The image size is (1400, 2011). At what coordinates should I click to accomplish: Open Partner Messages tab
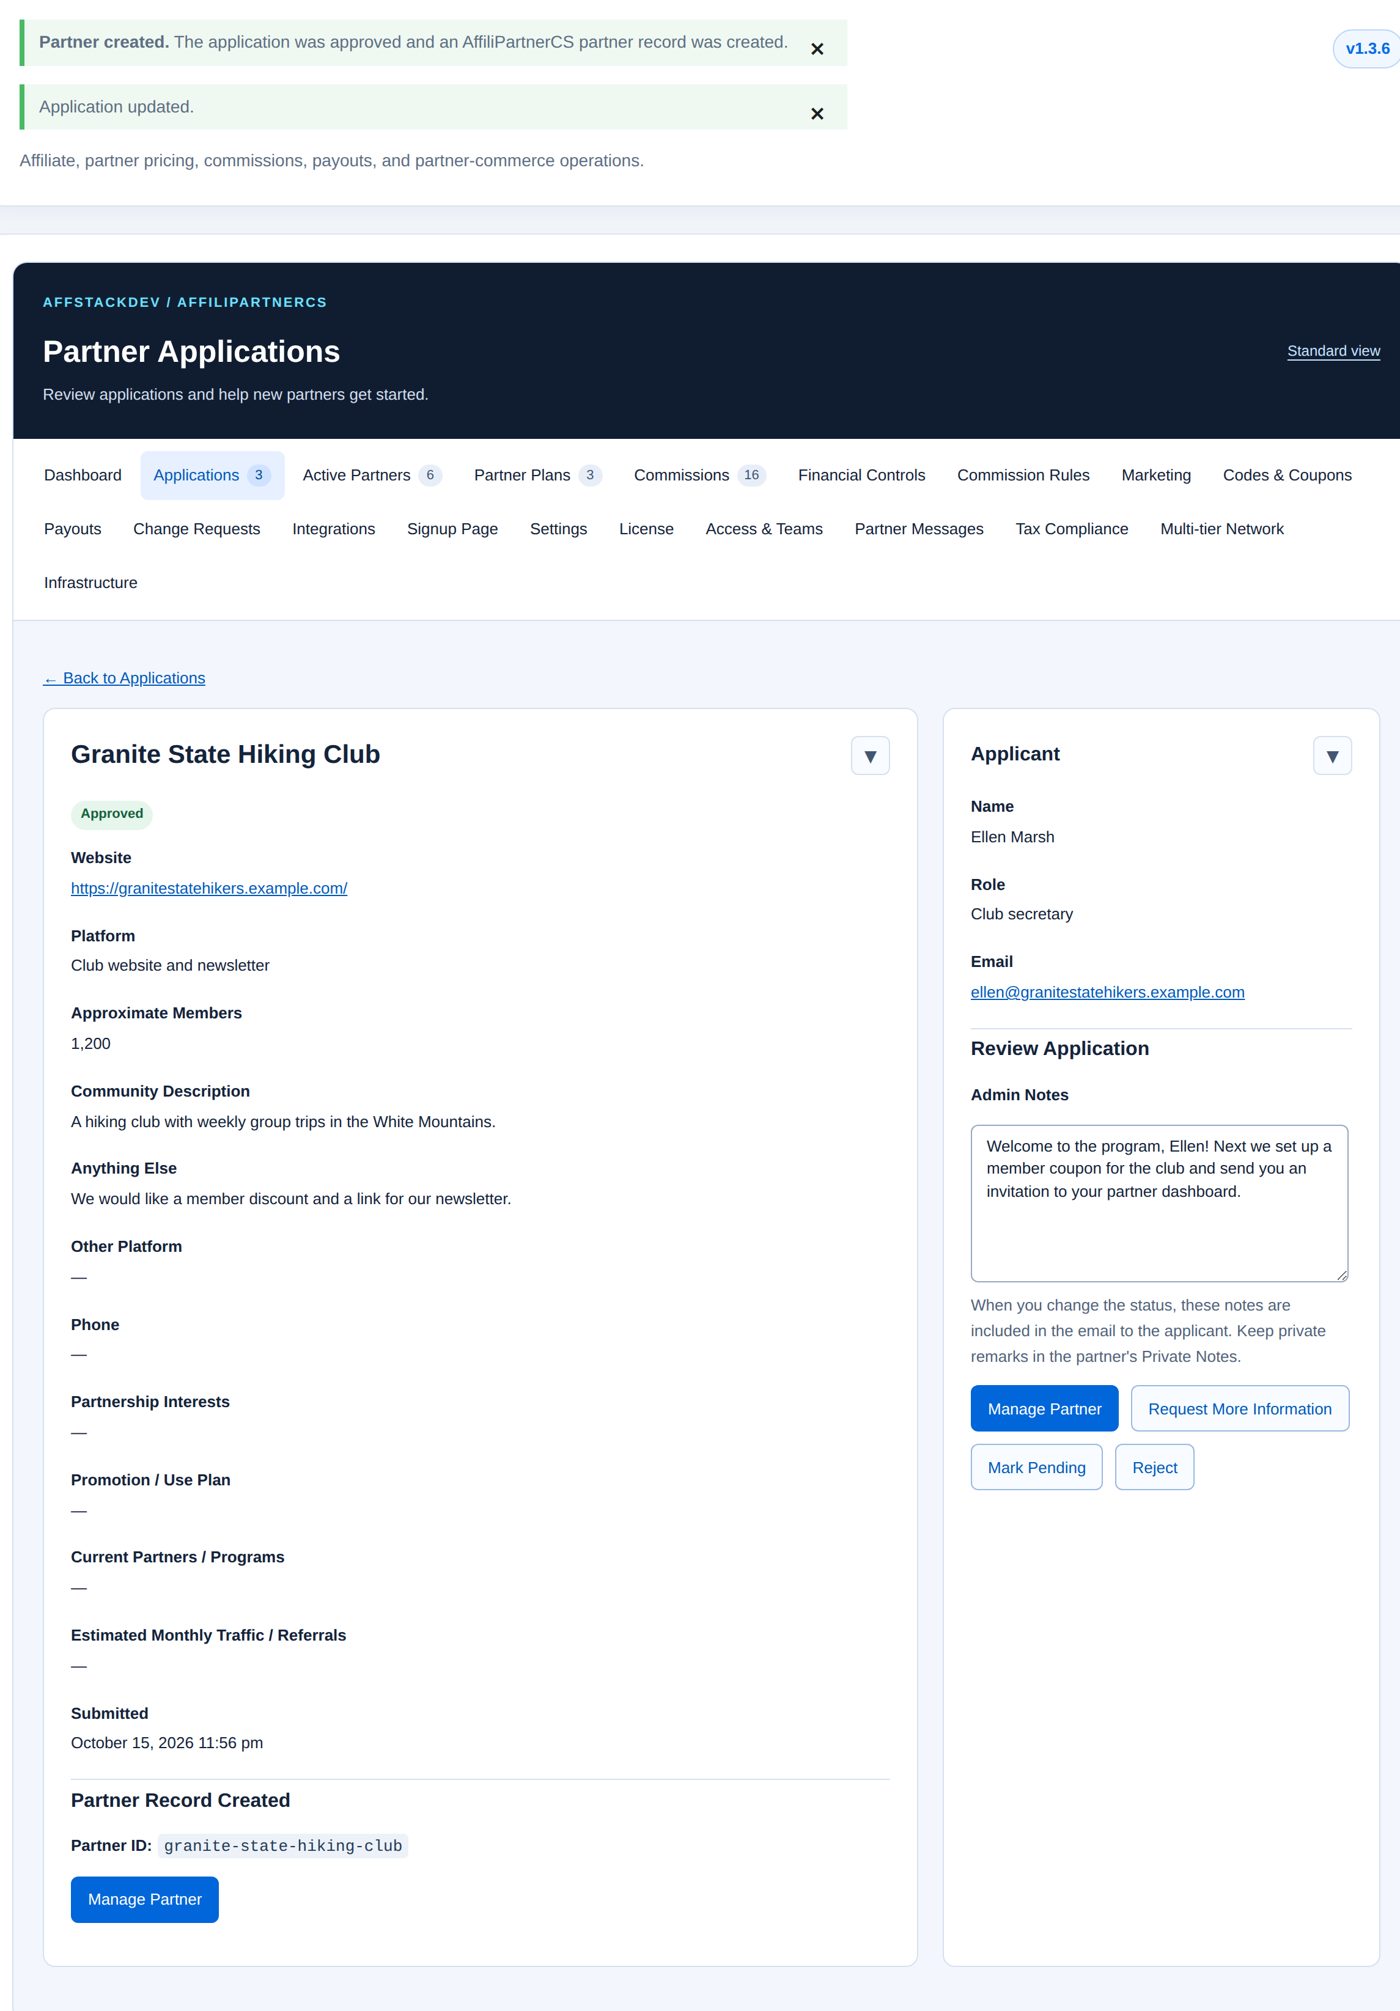click(919, 529)
